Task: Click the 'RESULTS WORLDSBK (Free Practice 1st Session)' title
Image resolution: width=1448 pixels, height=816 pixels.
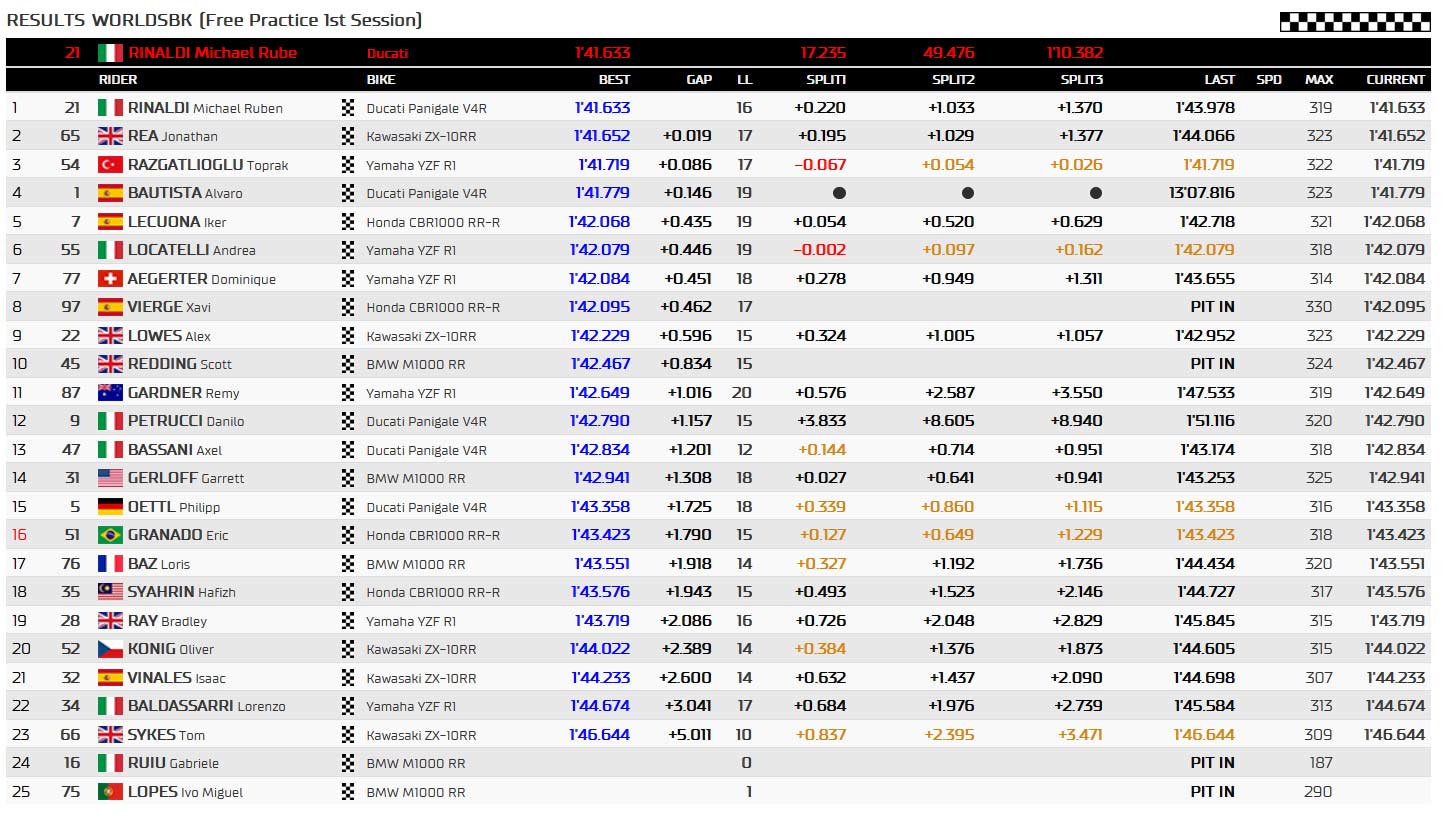Action: click(214, 20)
